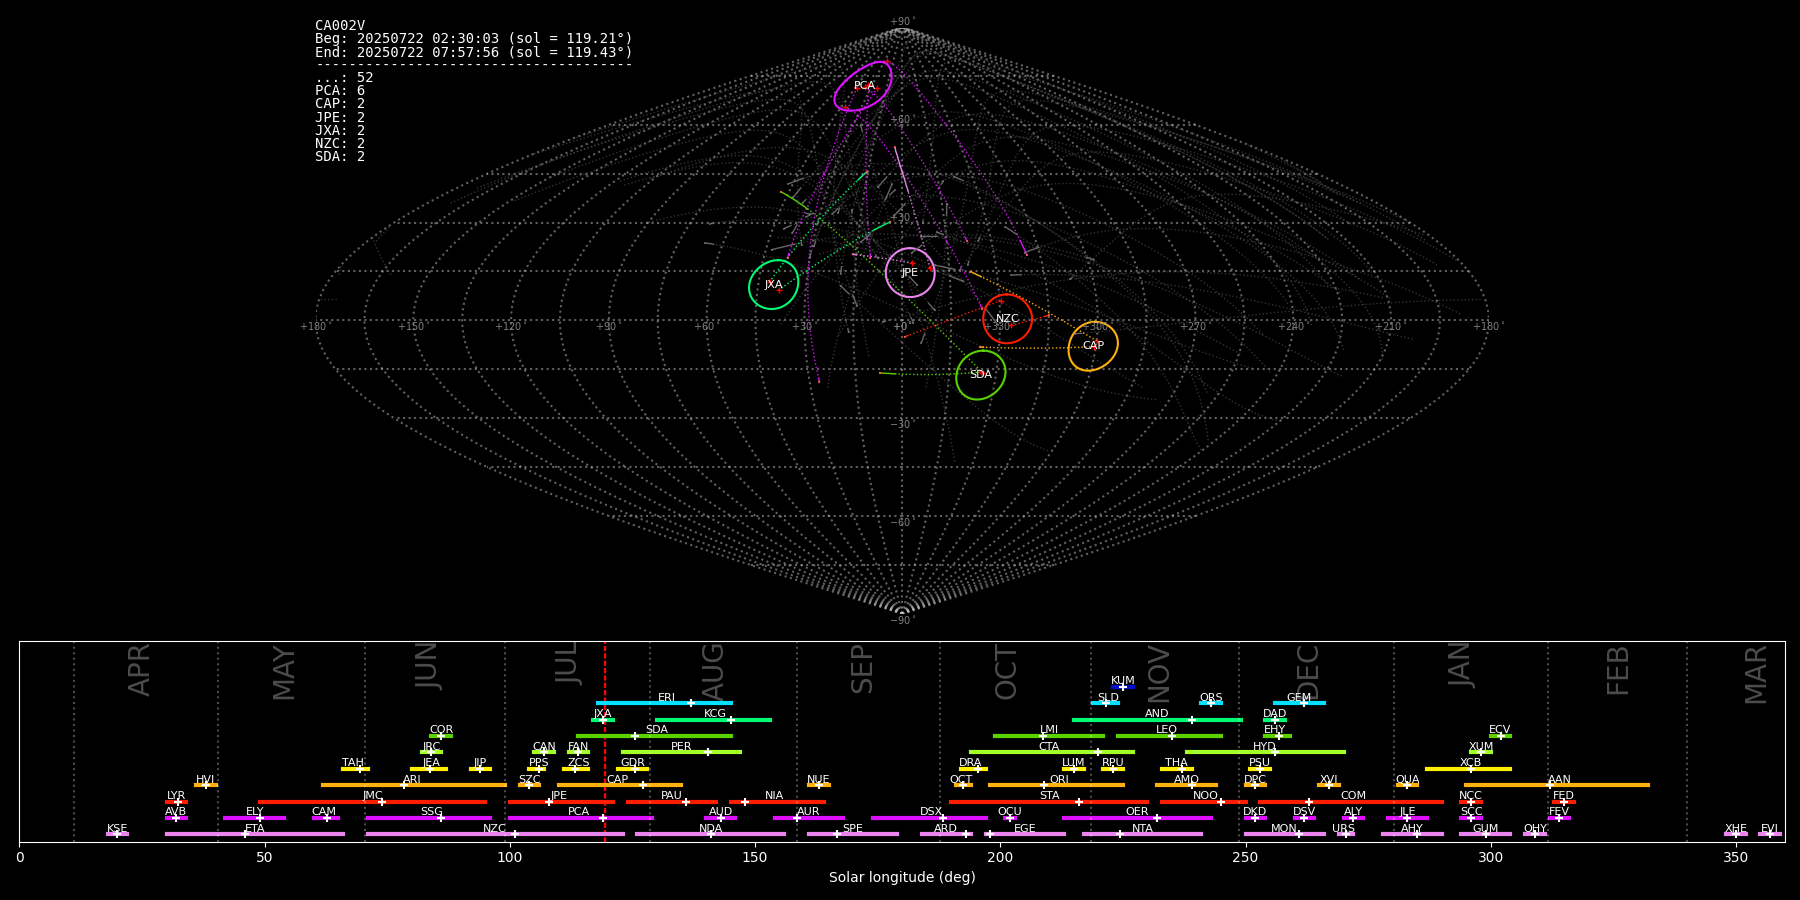Select the NIA bar in the timeline
The height and width of the screenshot is (900, 1800).
[777, 801]
